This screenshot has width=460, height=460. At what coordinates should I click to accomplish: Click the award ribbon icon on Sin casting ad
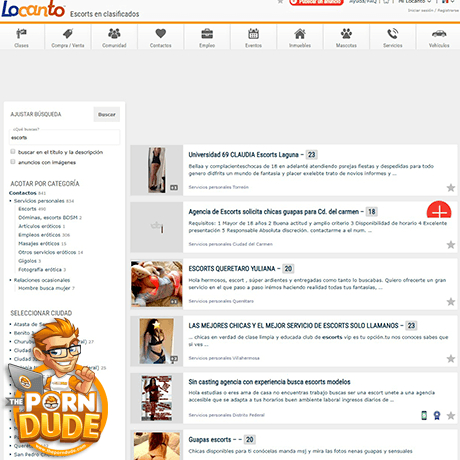pyautogui.click(x=437, y=415)
